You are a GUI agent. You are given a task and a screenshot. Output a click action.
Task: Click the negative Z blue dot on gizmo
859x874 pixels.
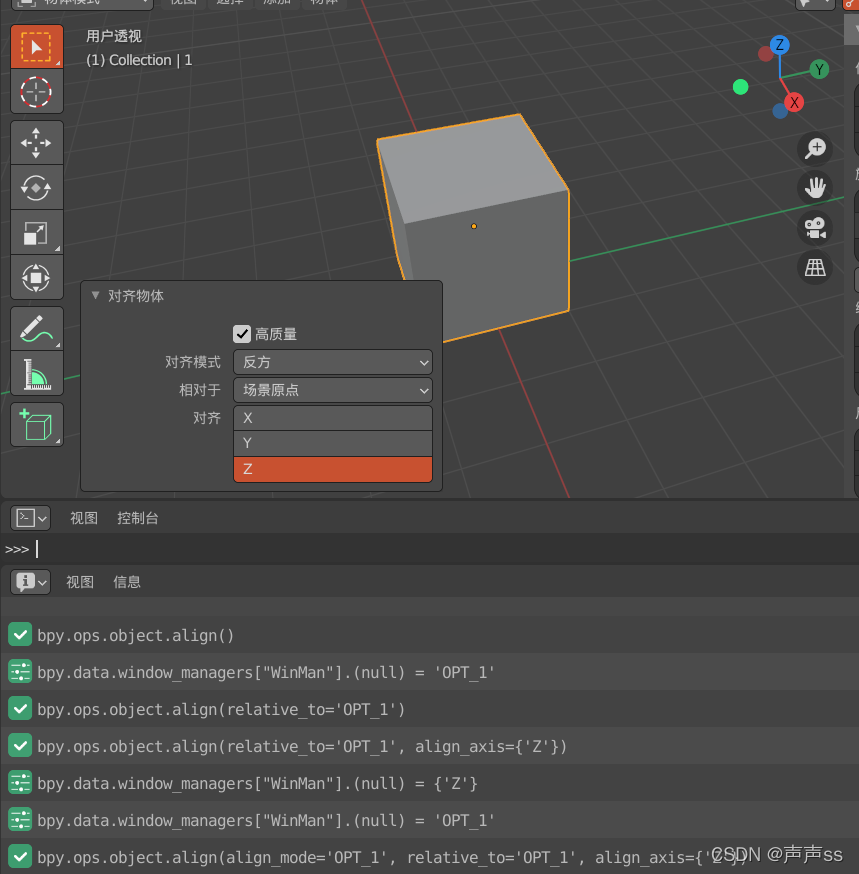coord(780,111)
